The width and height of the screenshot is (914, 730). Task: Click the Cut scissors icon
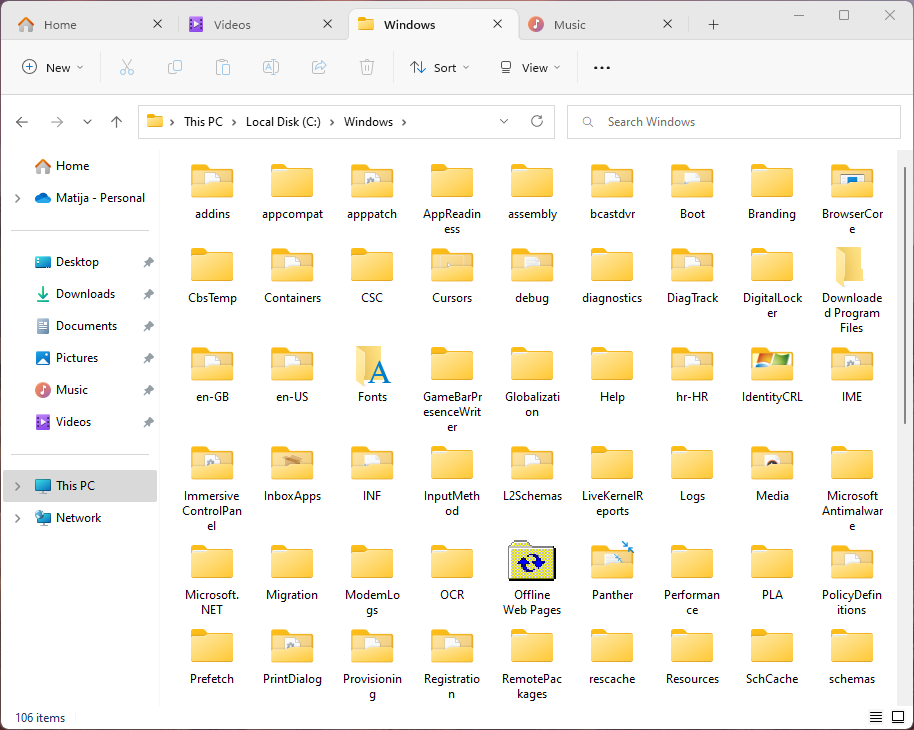[x=126, y=68]
